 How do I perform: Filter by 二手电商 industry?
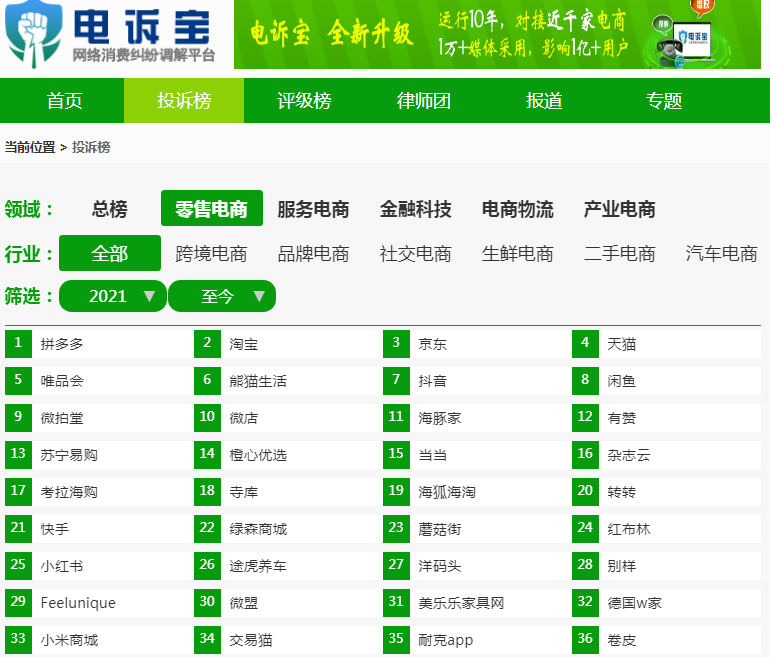[x=620, y=254]
